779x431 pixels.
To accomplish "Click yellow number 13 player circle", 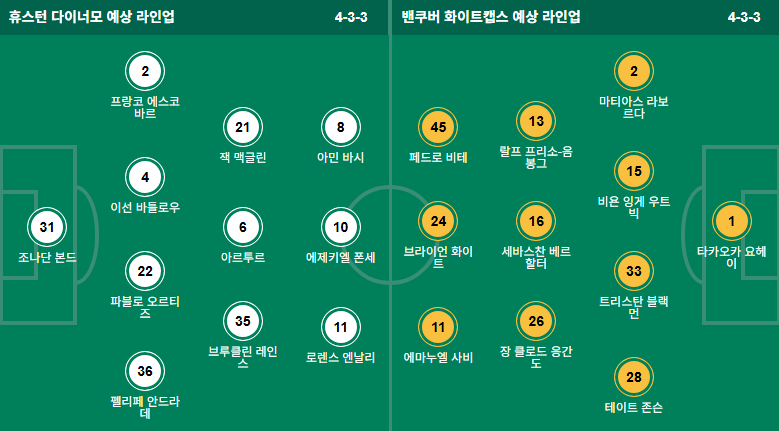I will [536, 121].
